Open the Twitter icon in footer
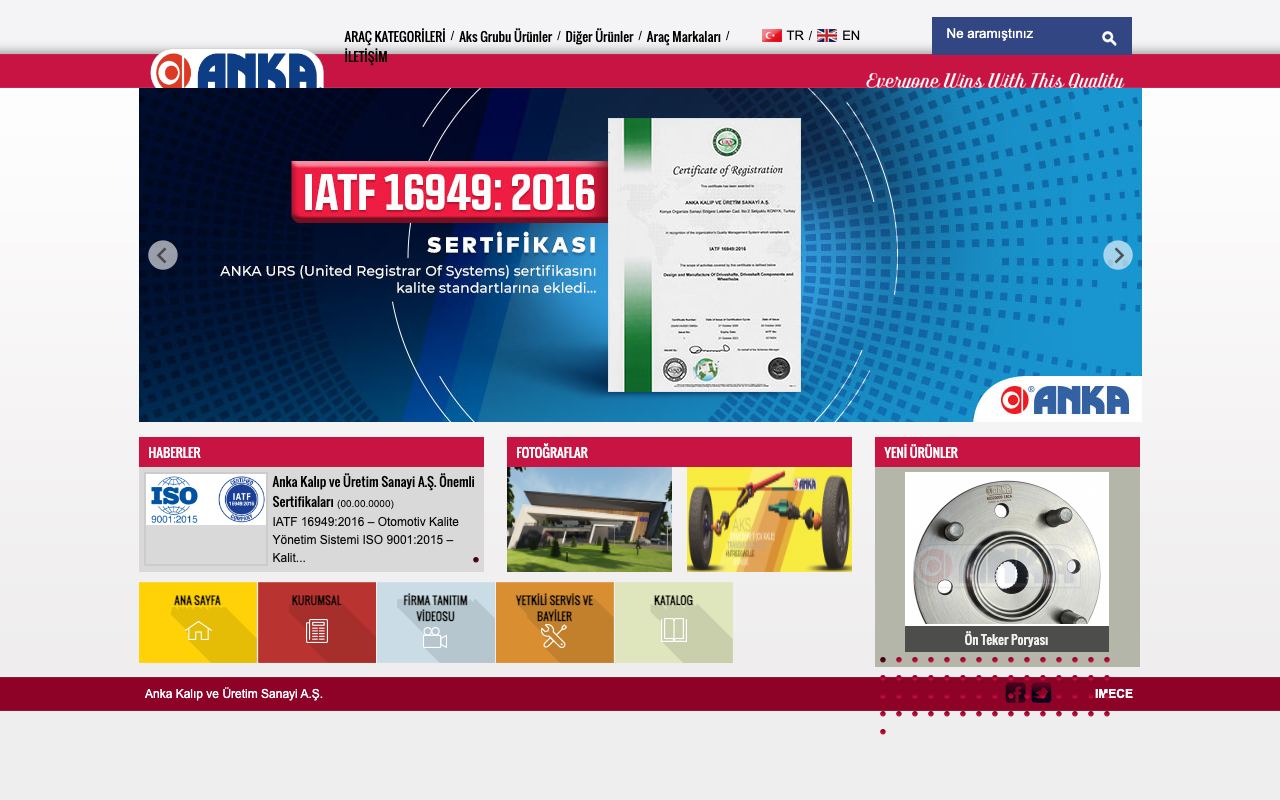The width and height of the screenshot is (1280, 800). click(1041, 693)
